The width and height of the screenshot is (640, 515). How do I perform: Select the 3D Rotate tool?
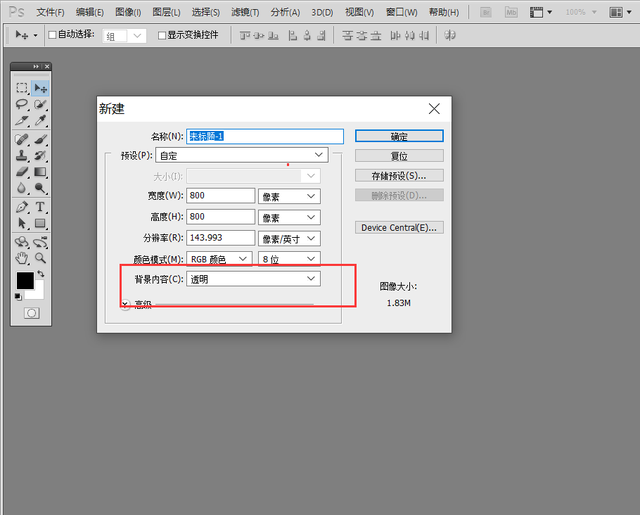[22, 242]
